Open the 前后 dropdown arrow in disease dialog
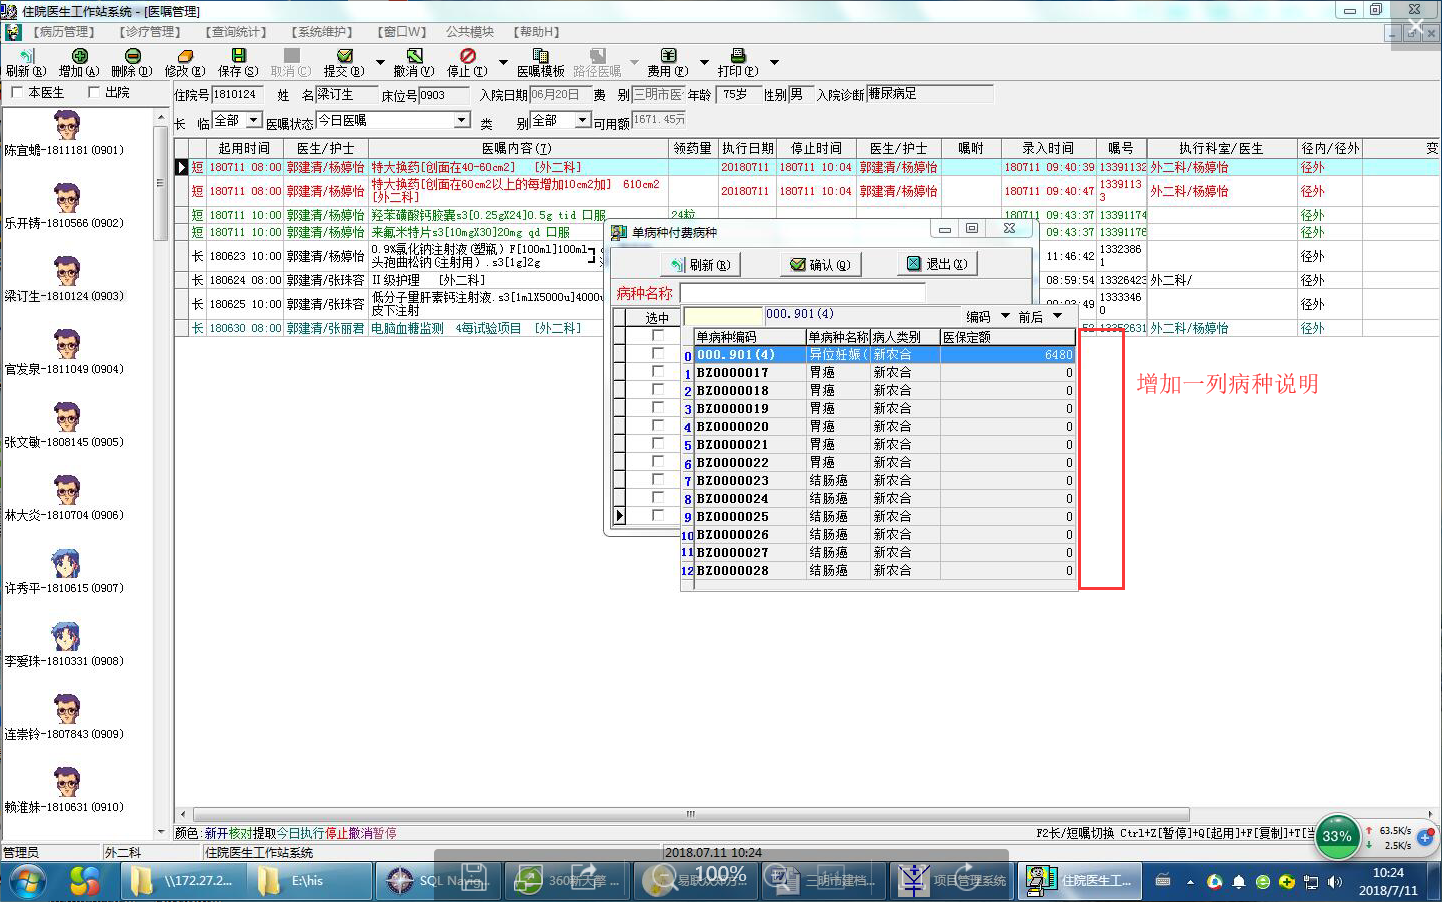The width and height of the screenshot is (1442, 902). tap(1057, 316)
